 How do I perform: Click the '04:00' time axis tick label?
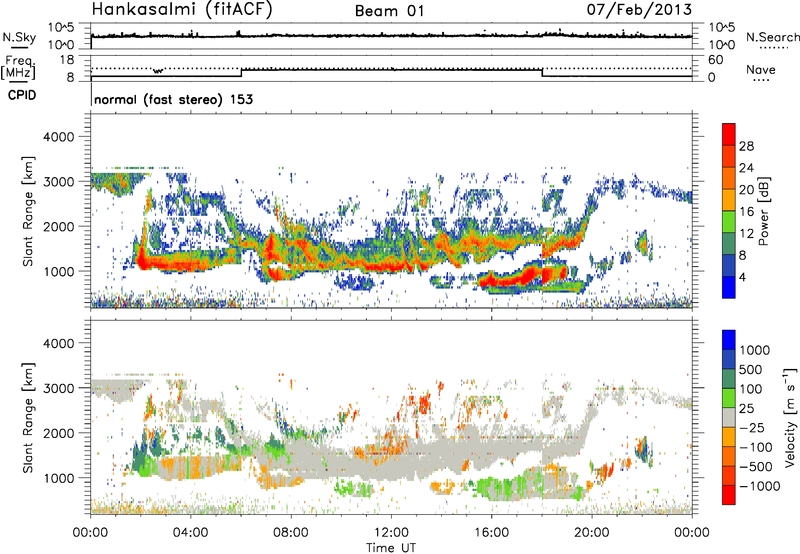[190, 533]
